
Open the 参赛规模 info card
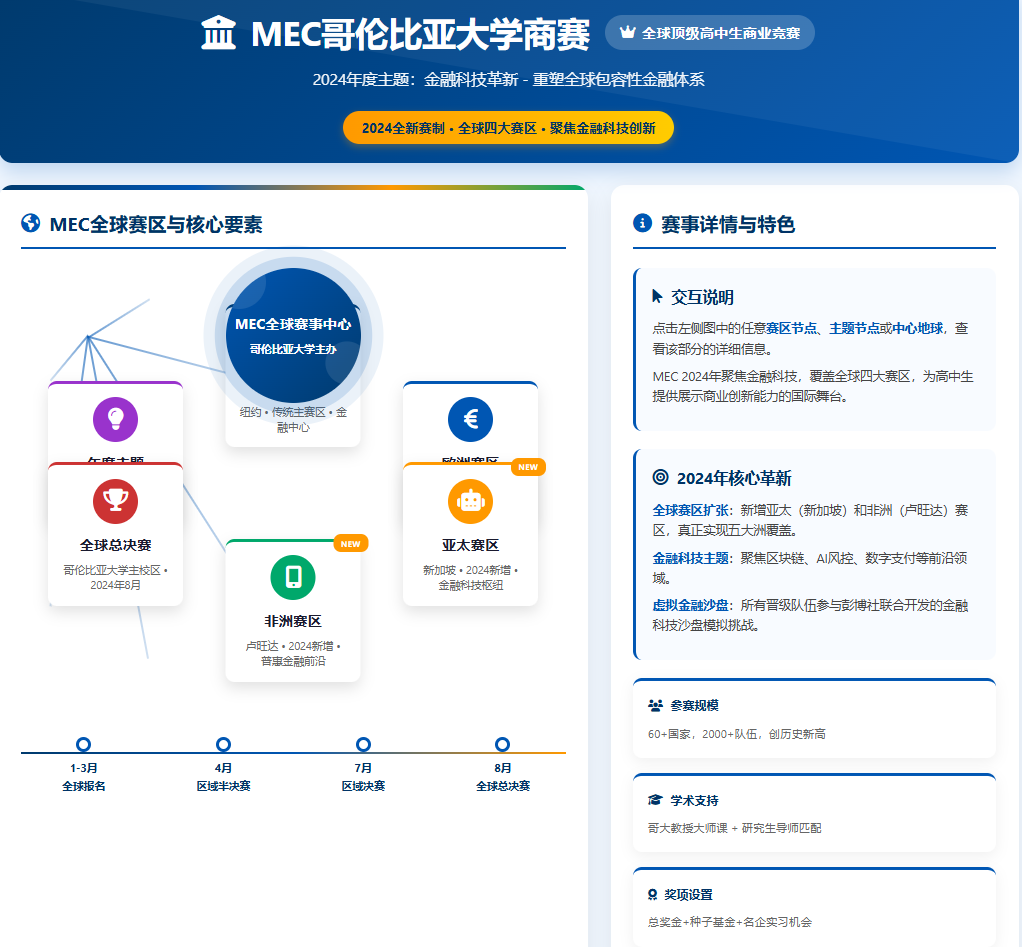[814, 719]
